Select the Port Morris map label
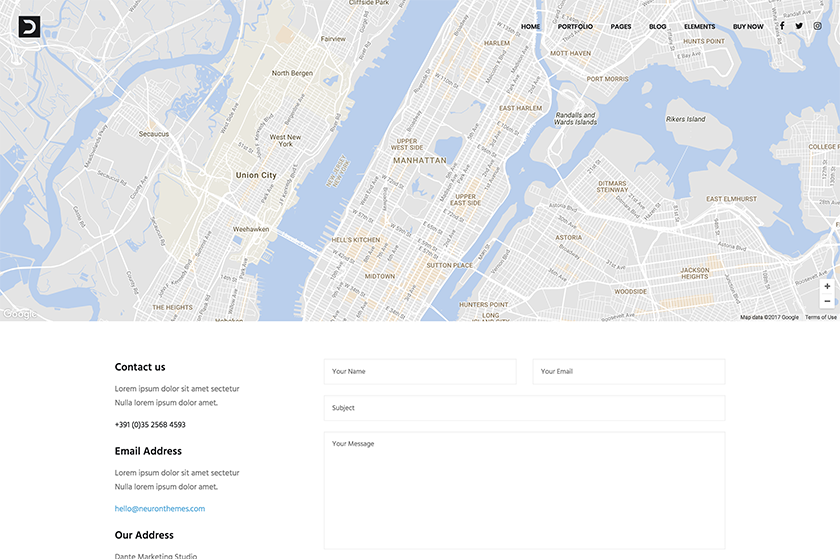840x559 pixels. pyautogui.click(x=608, y=79)
